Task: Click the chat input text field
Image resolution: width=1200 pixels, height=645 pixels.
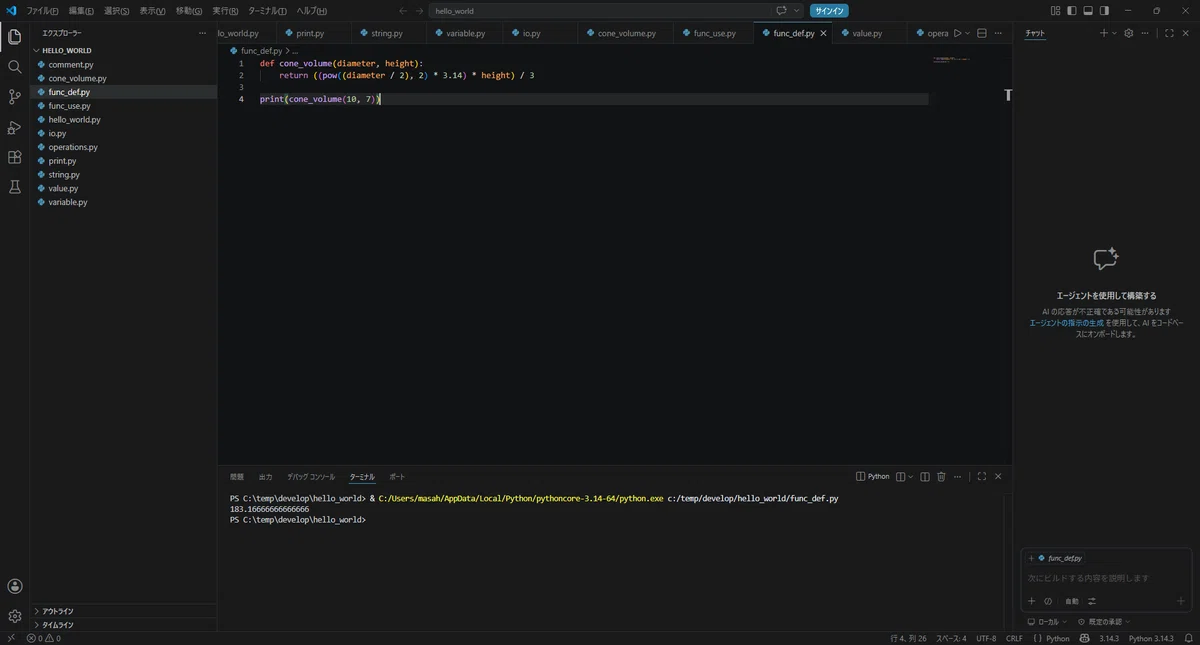Action: coord(1105,578)
